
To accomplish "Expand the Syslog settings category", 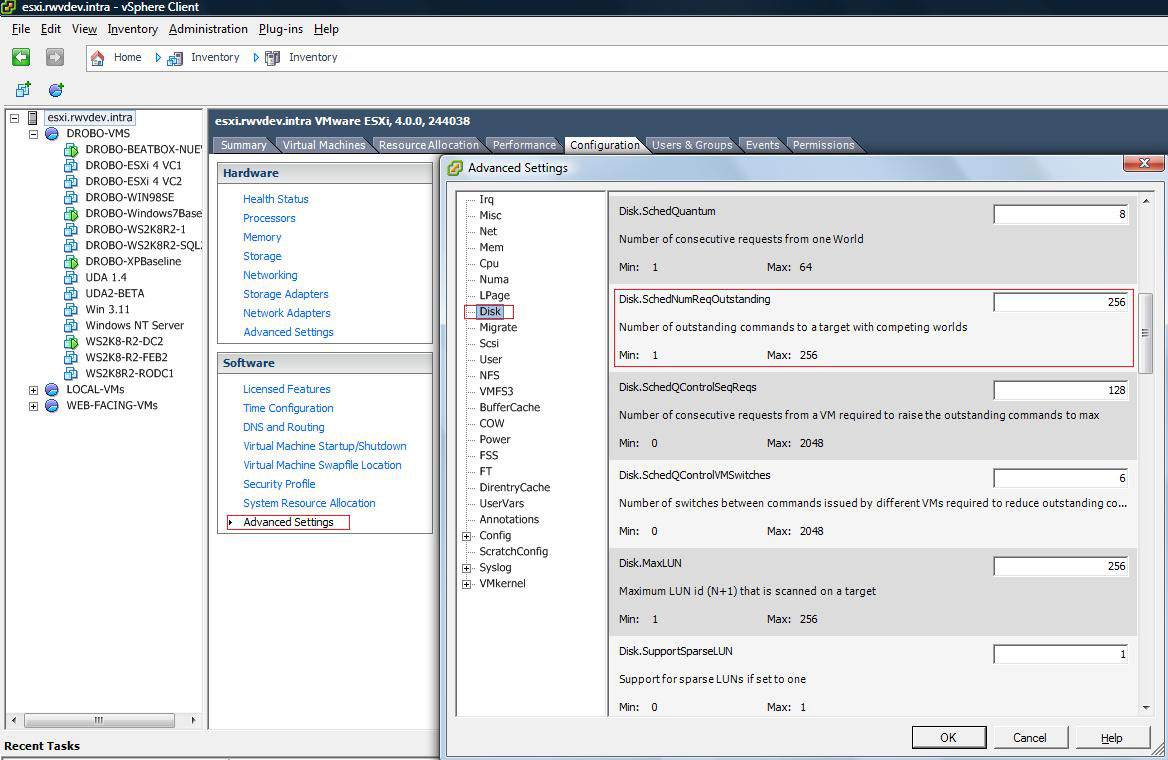I will click(467, 568).
